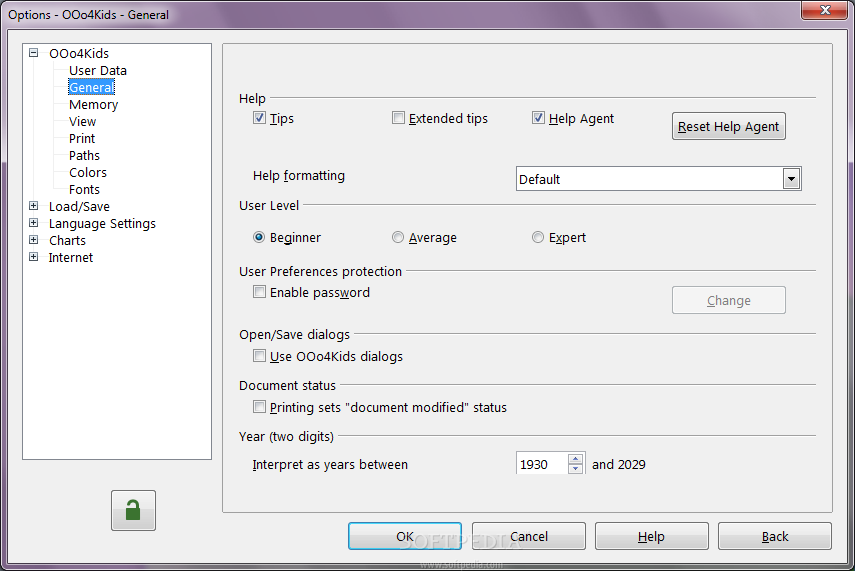Collapse the OOo4Kids tree node
The width and height of the screenshot is (855, 571).
[x=34, y=53]
